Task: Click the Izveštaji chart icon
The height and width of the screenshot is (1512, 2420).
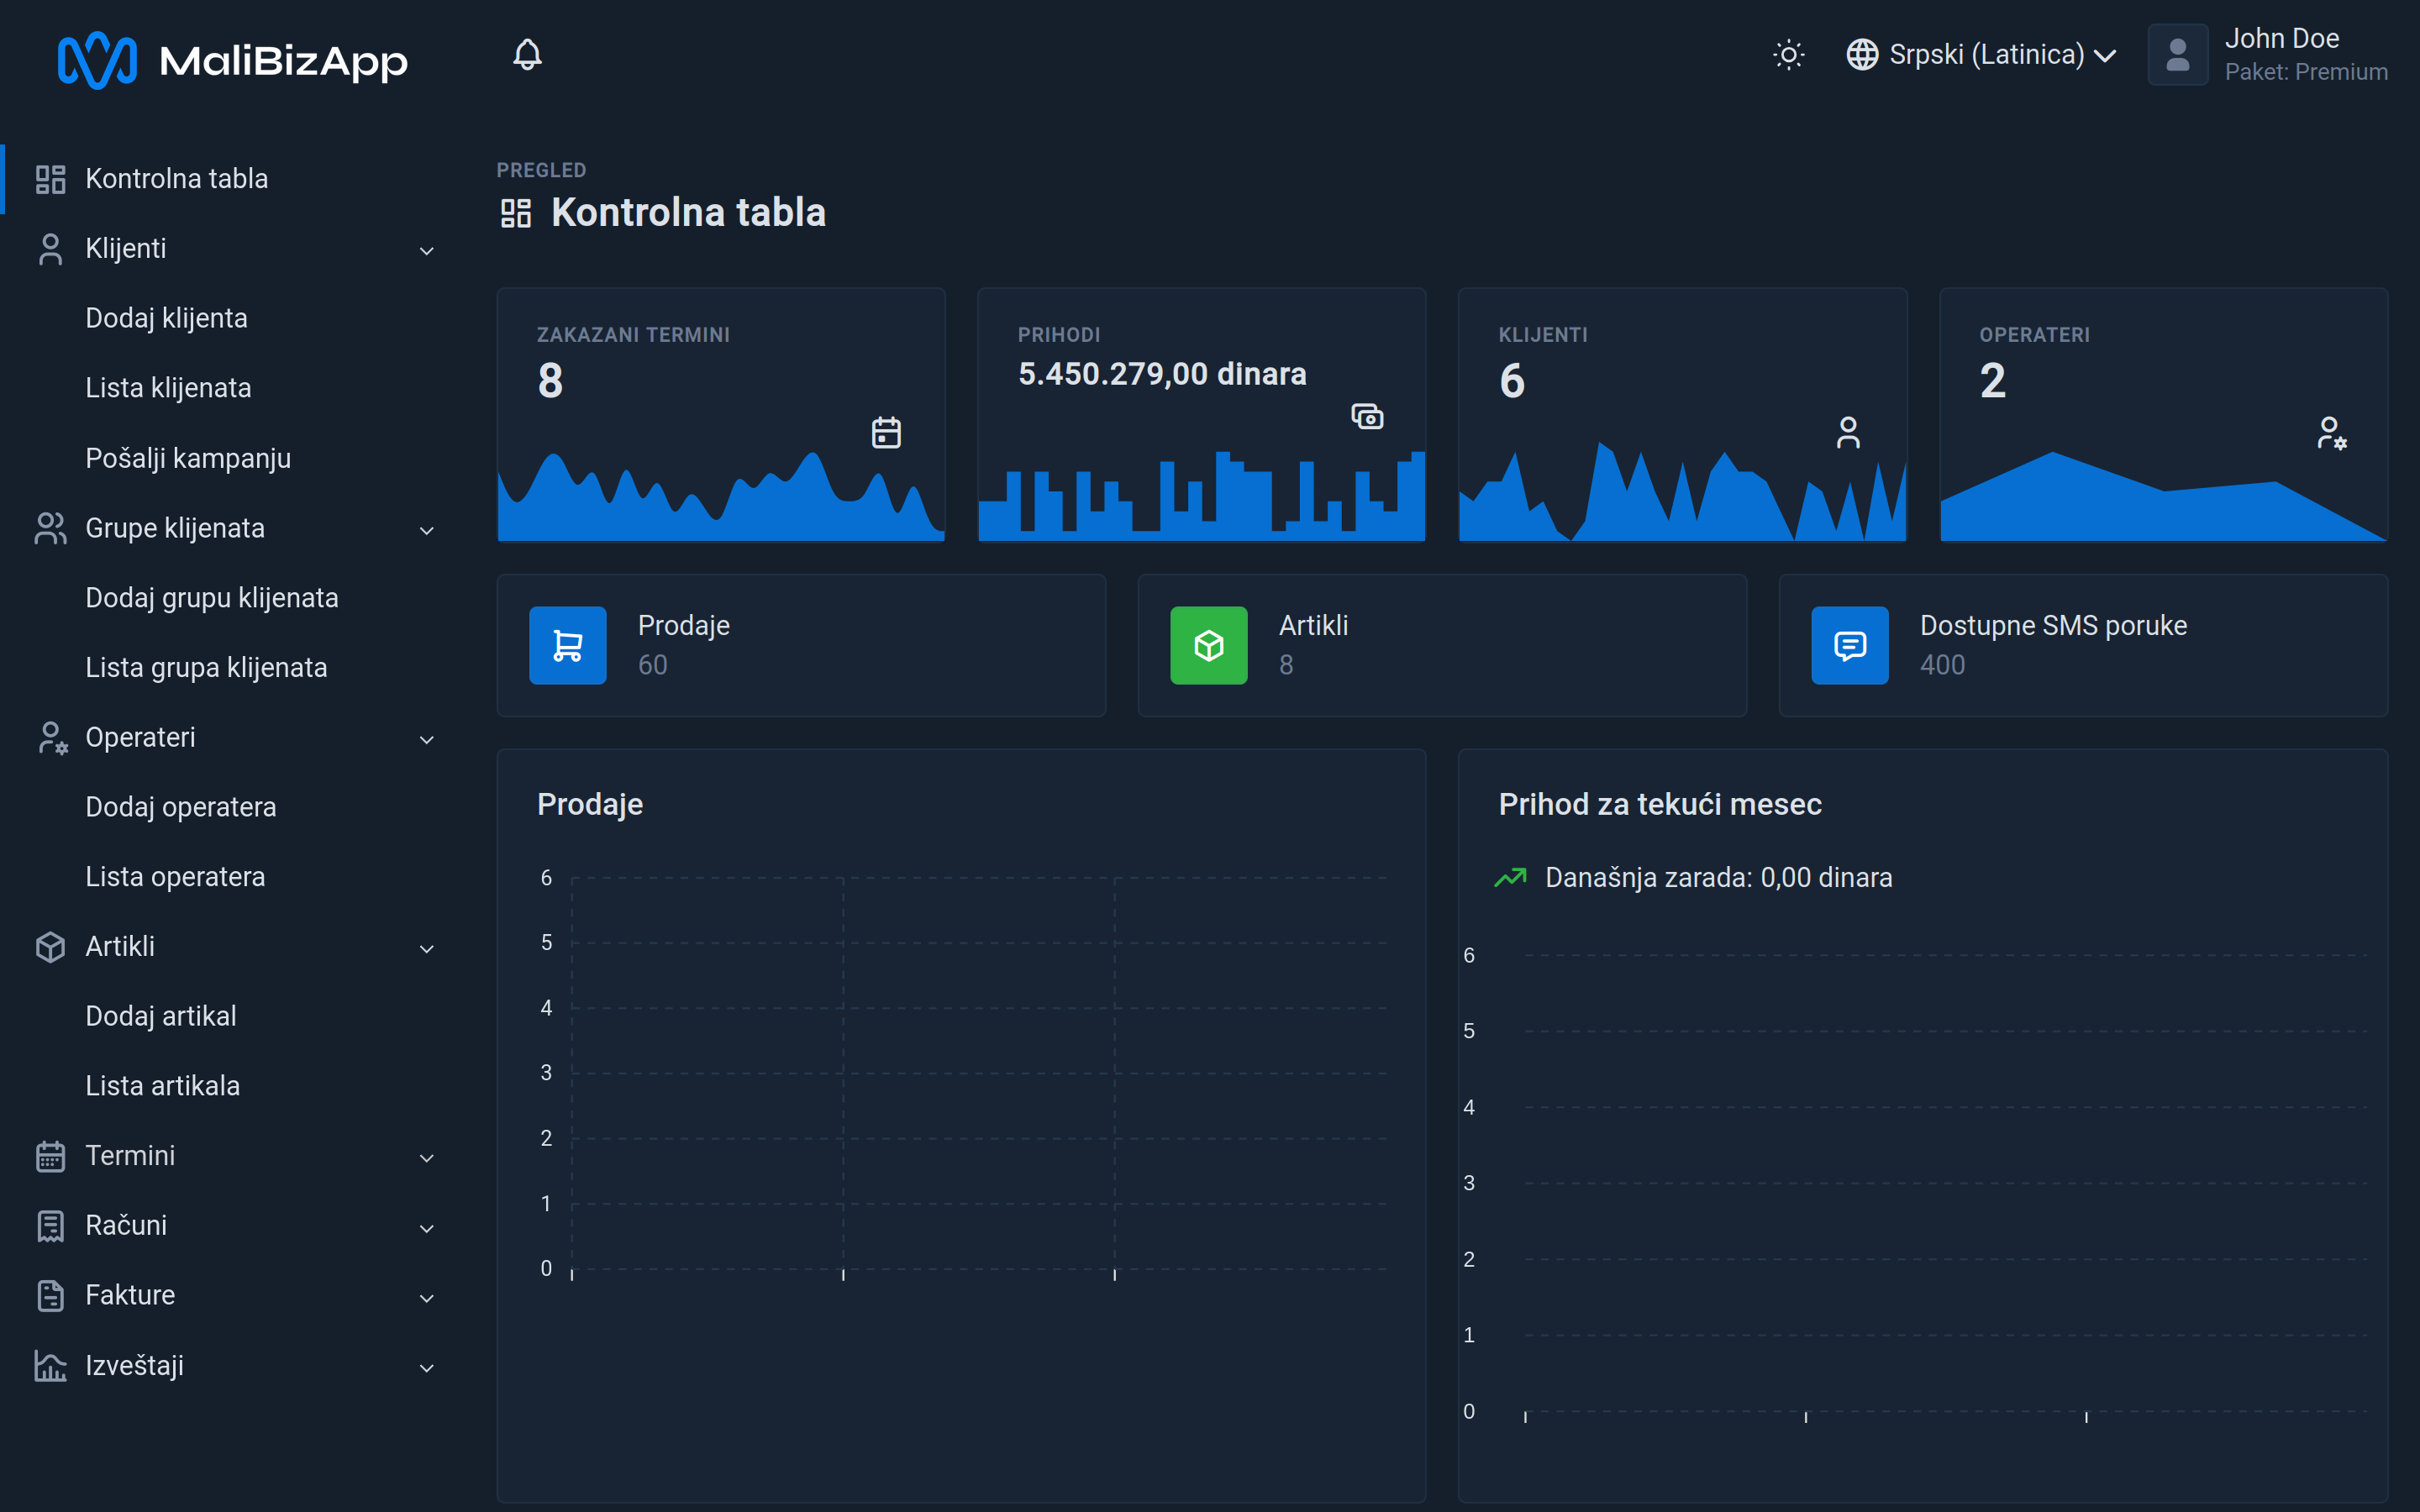Action: pos(50,1366)
